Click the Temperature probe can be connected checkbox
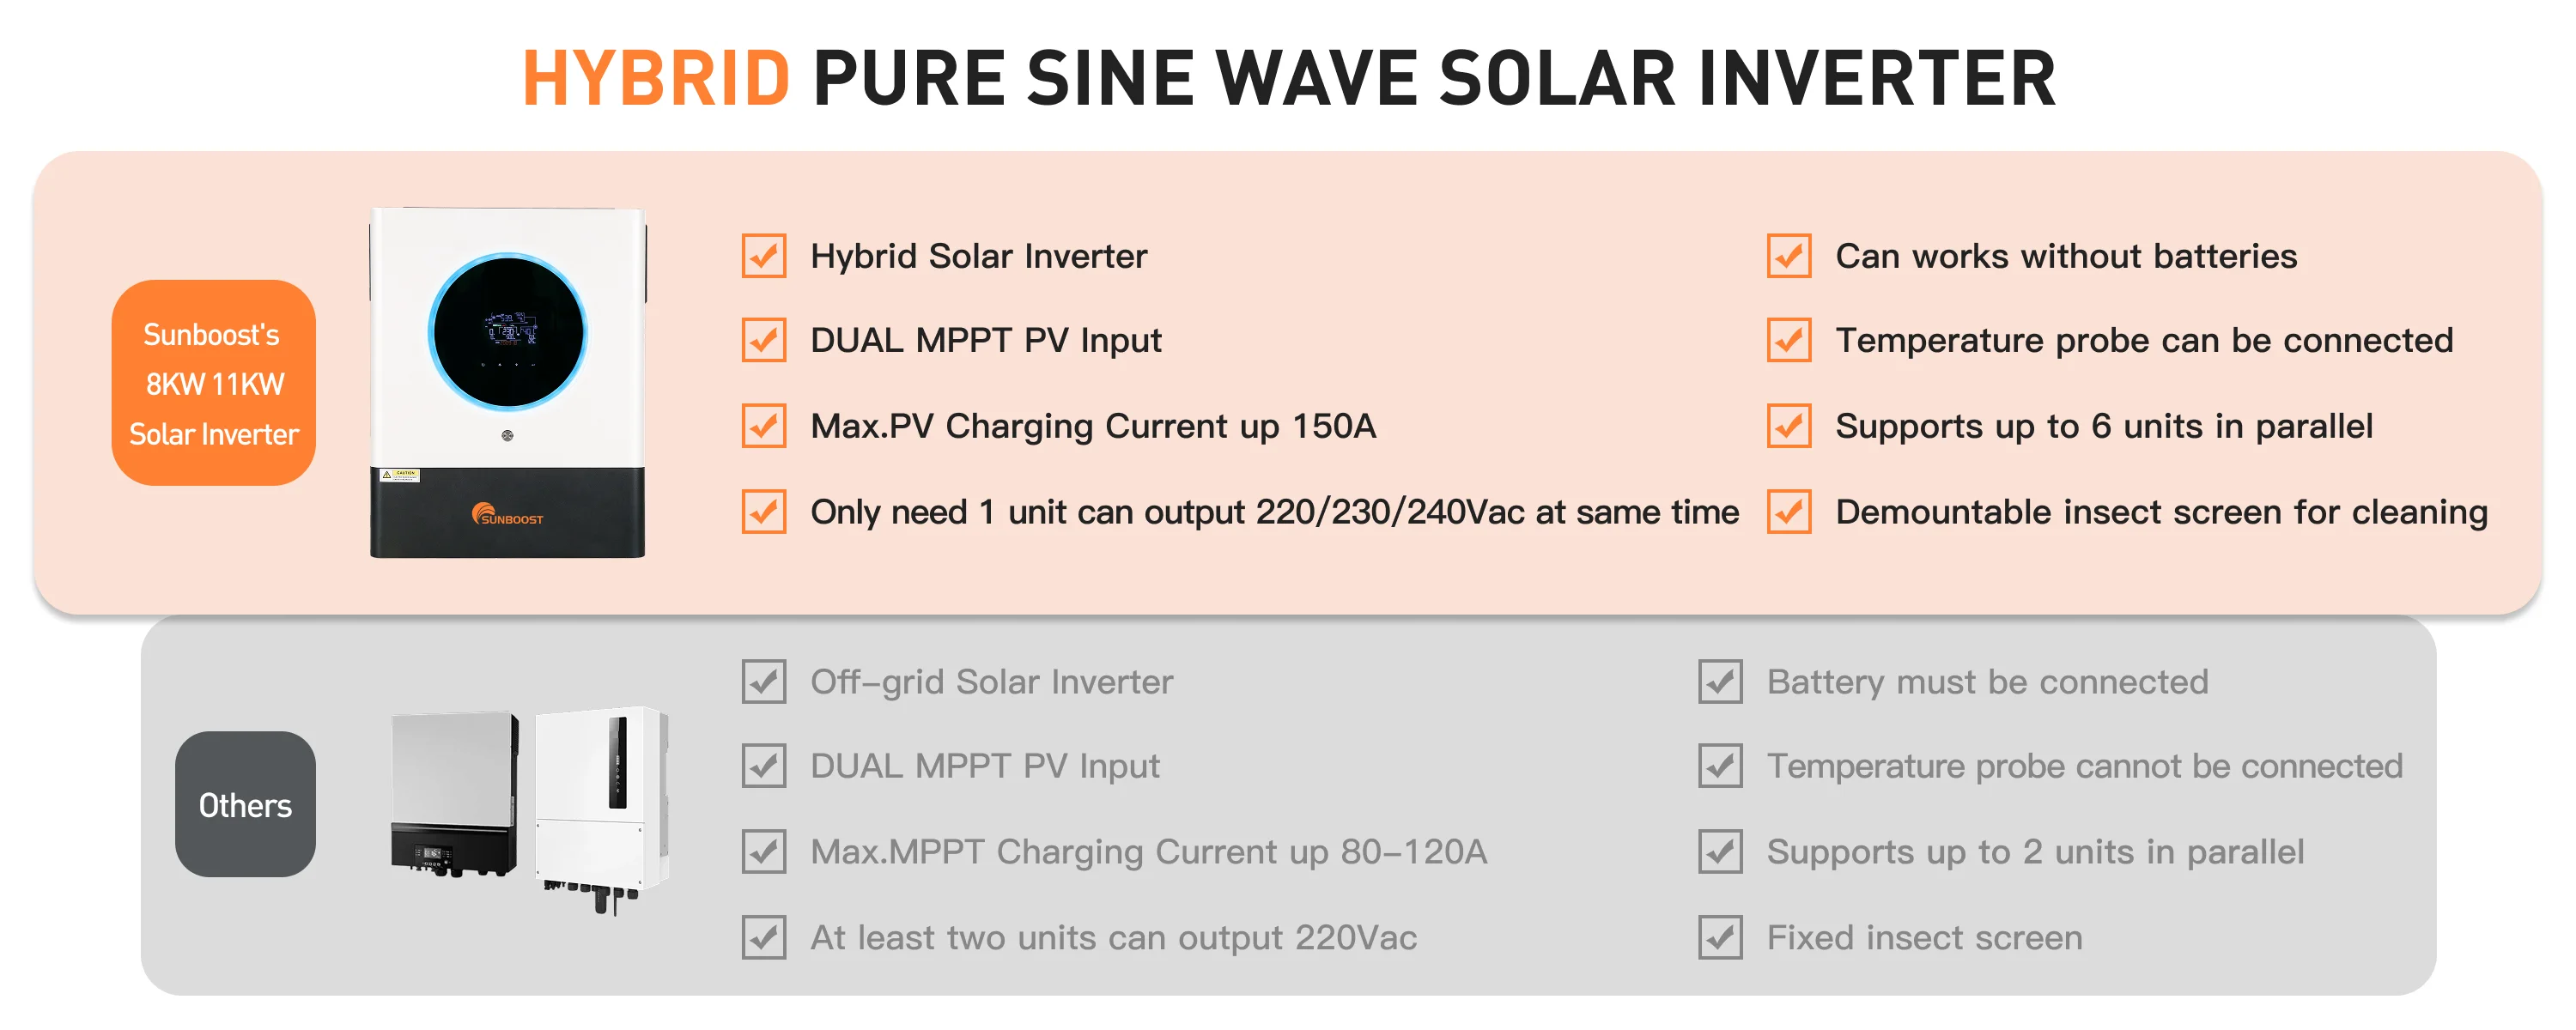 [1789, 340]
